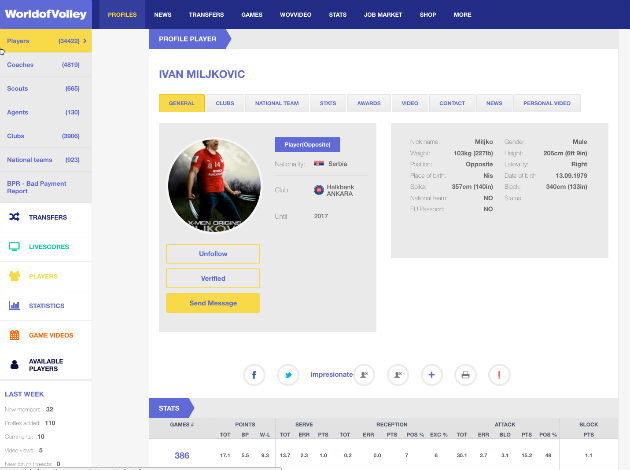The width and height of the screenshot is (630, 470).
Task: Open the More menu in navbar
Action: (x=462, y=15)
